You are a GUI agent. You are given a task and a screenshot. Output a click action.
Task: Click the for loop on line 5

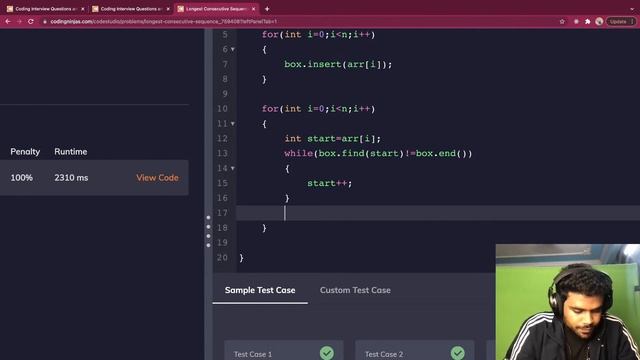coord(318,35)
